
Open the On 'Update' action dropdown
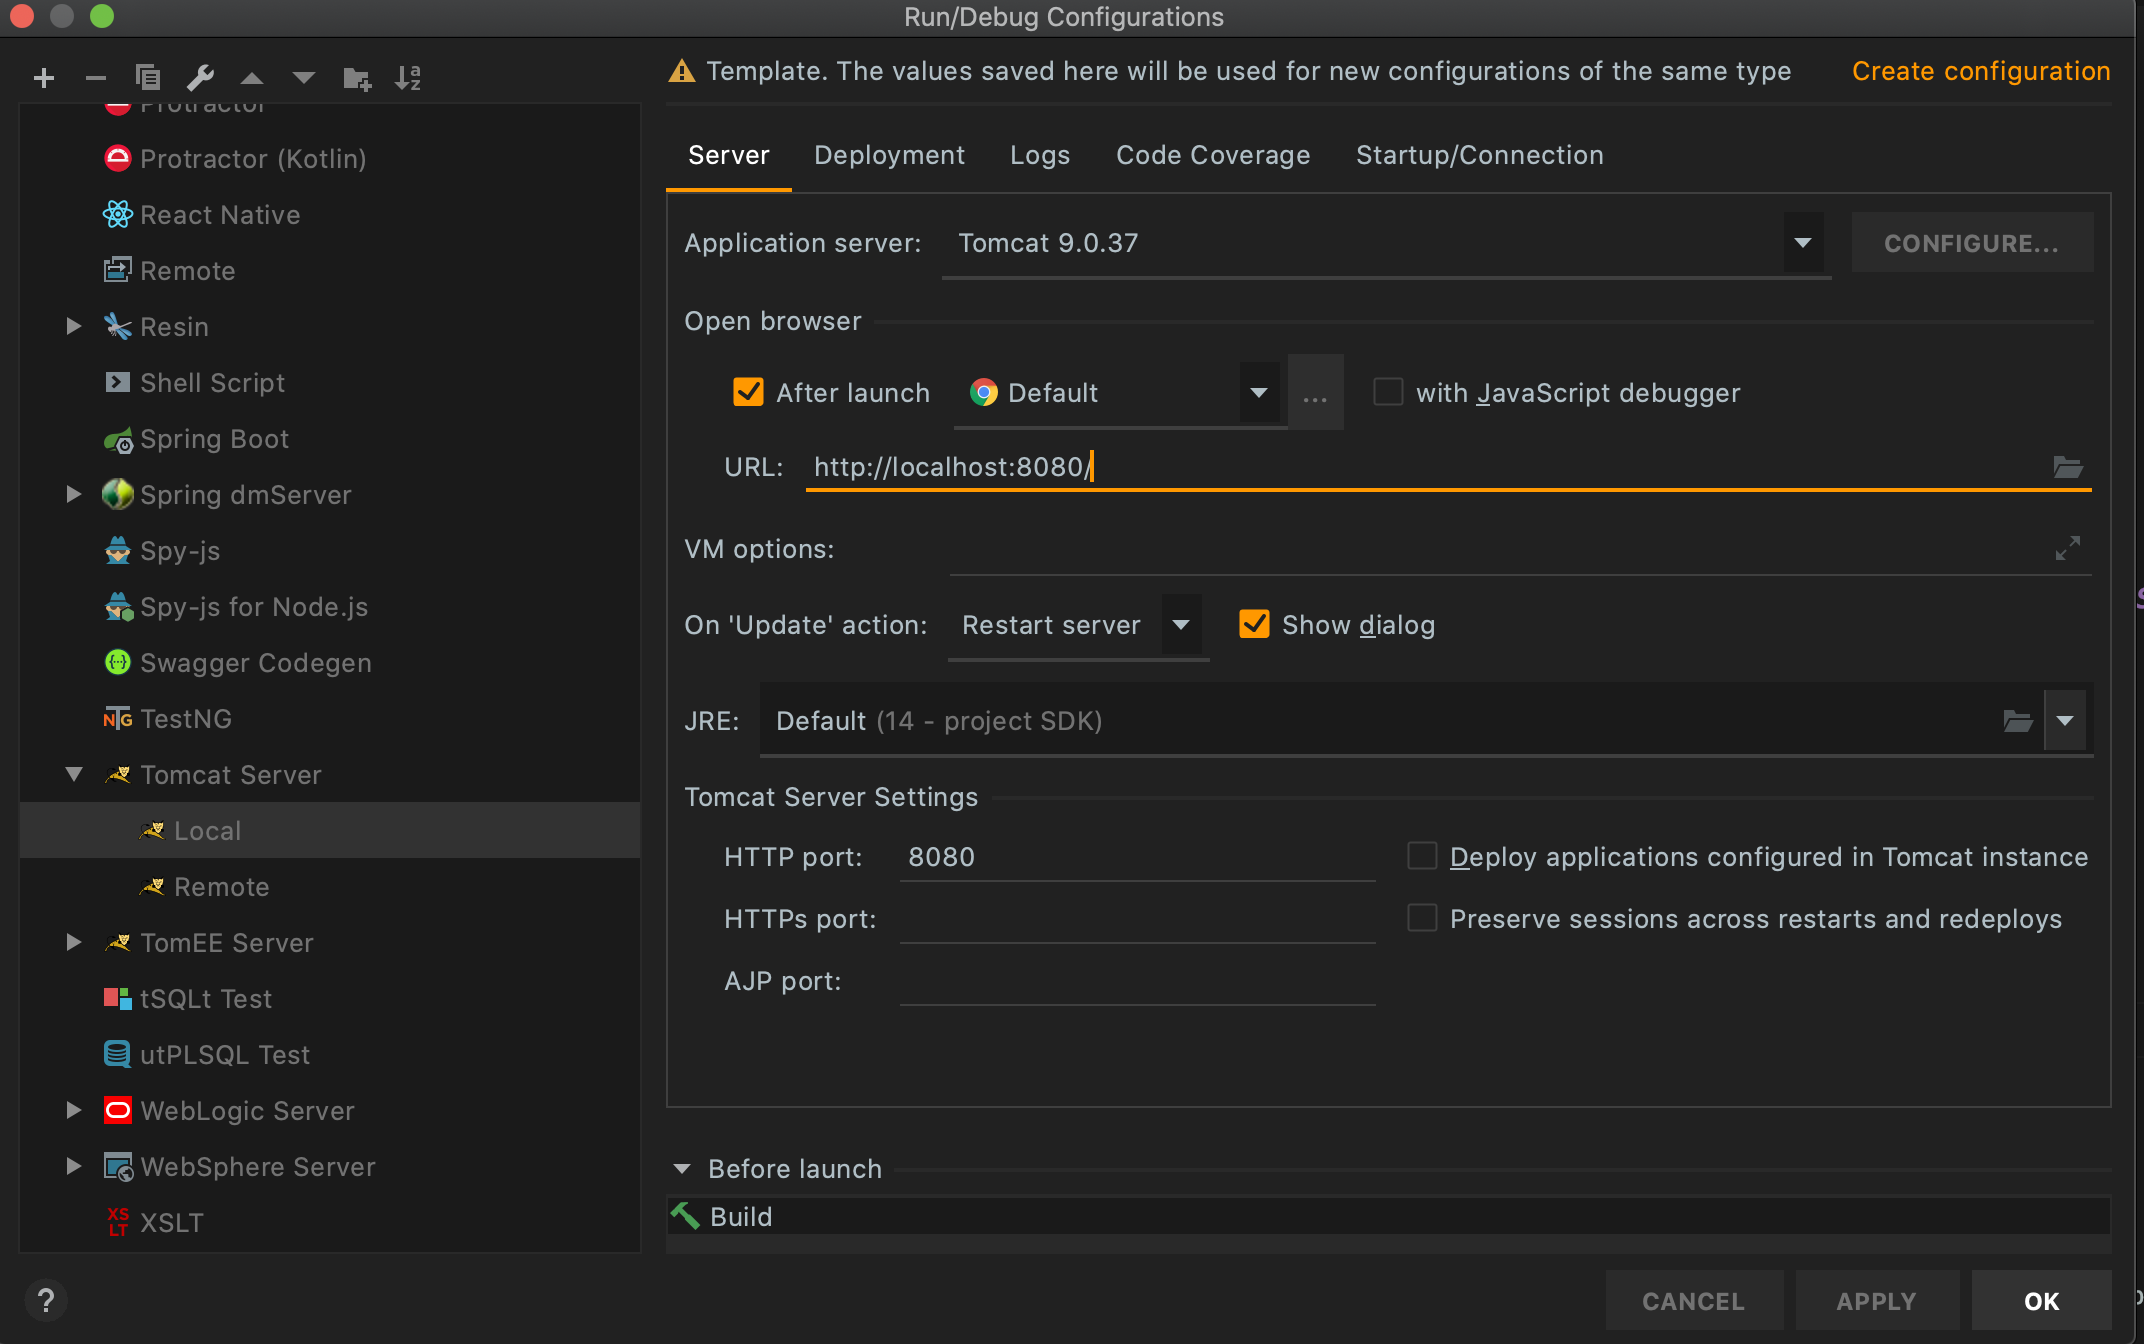click(1181, 625)
